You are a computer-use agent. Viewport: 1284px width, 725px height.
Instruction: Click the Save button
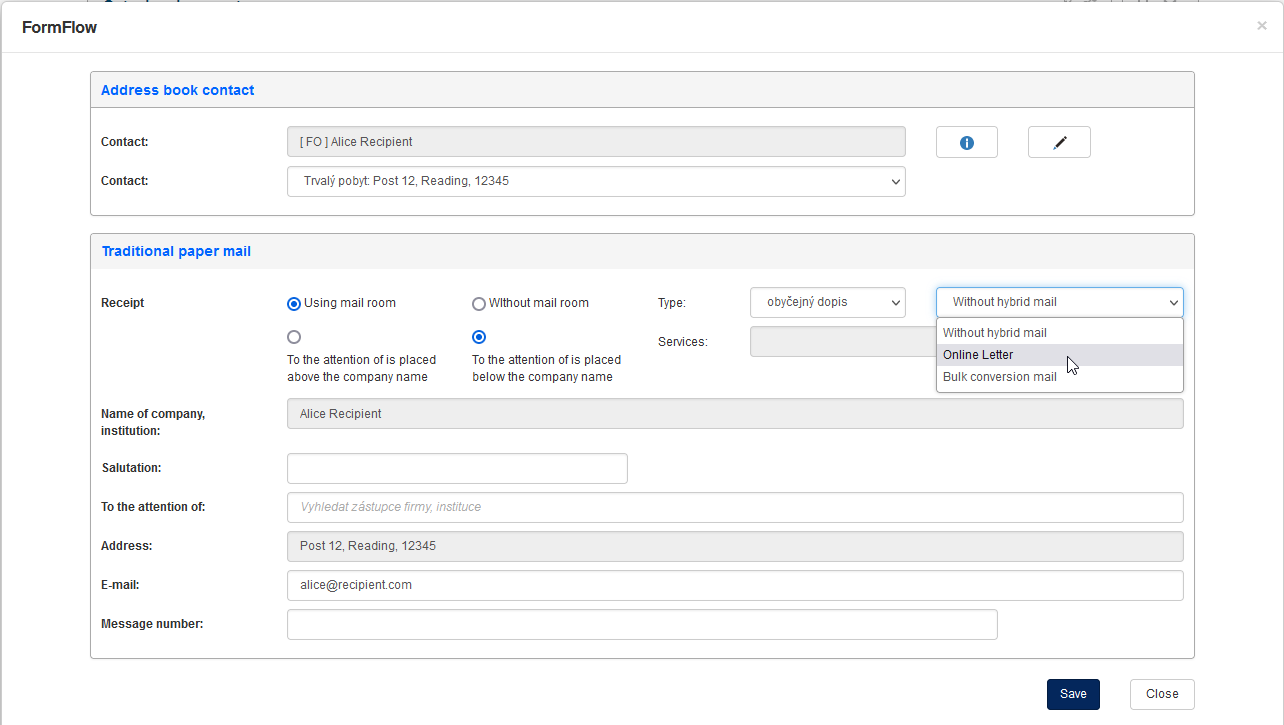click(x=1073, y=694)
